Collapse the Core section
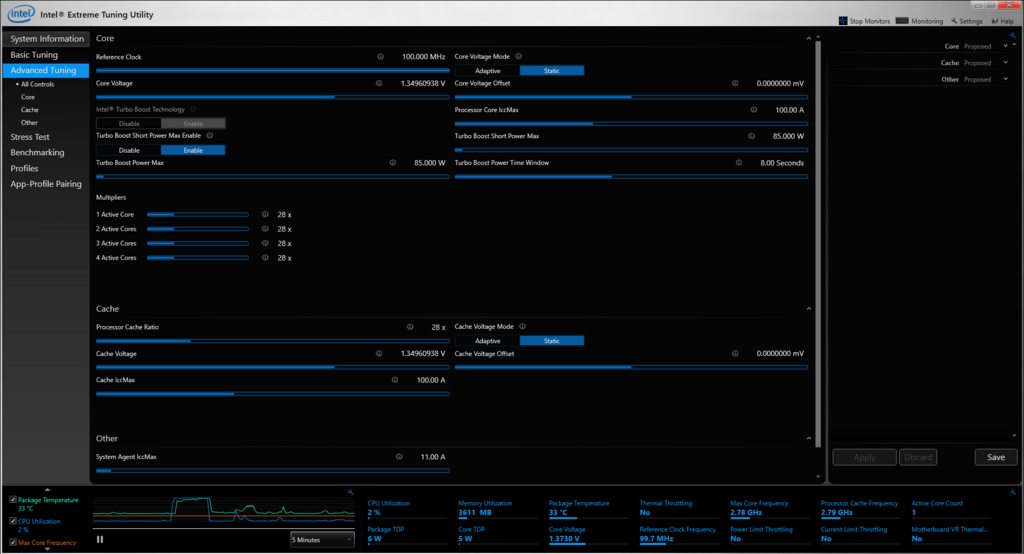1024x554 pixels. [x=808, y=39]
